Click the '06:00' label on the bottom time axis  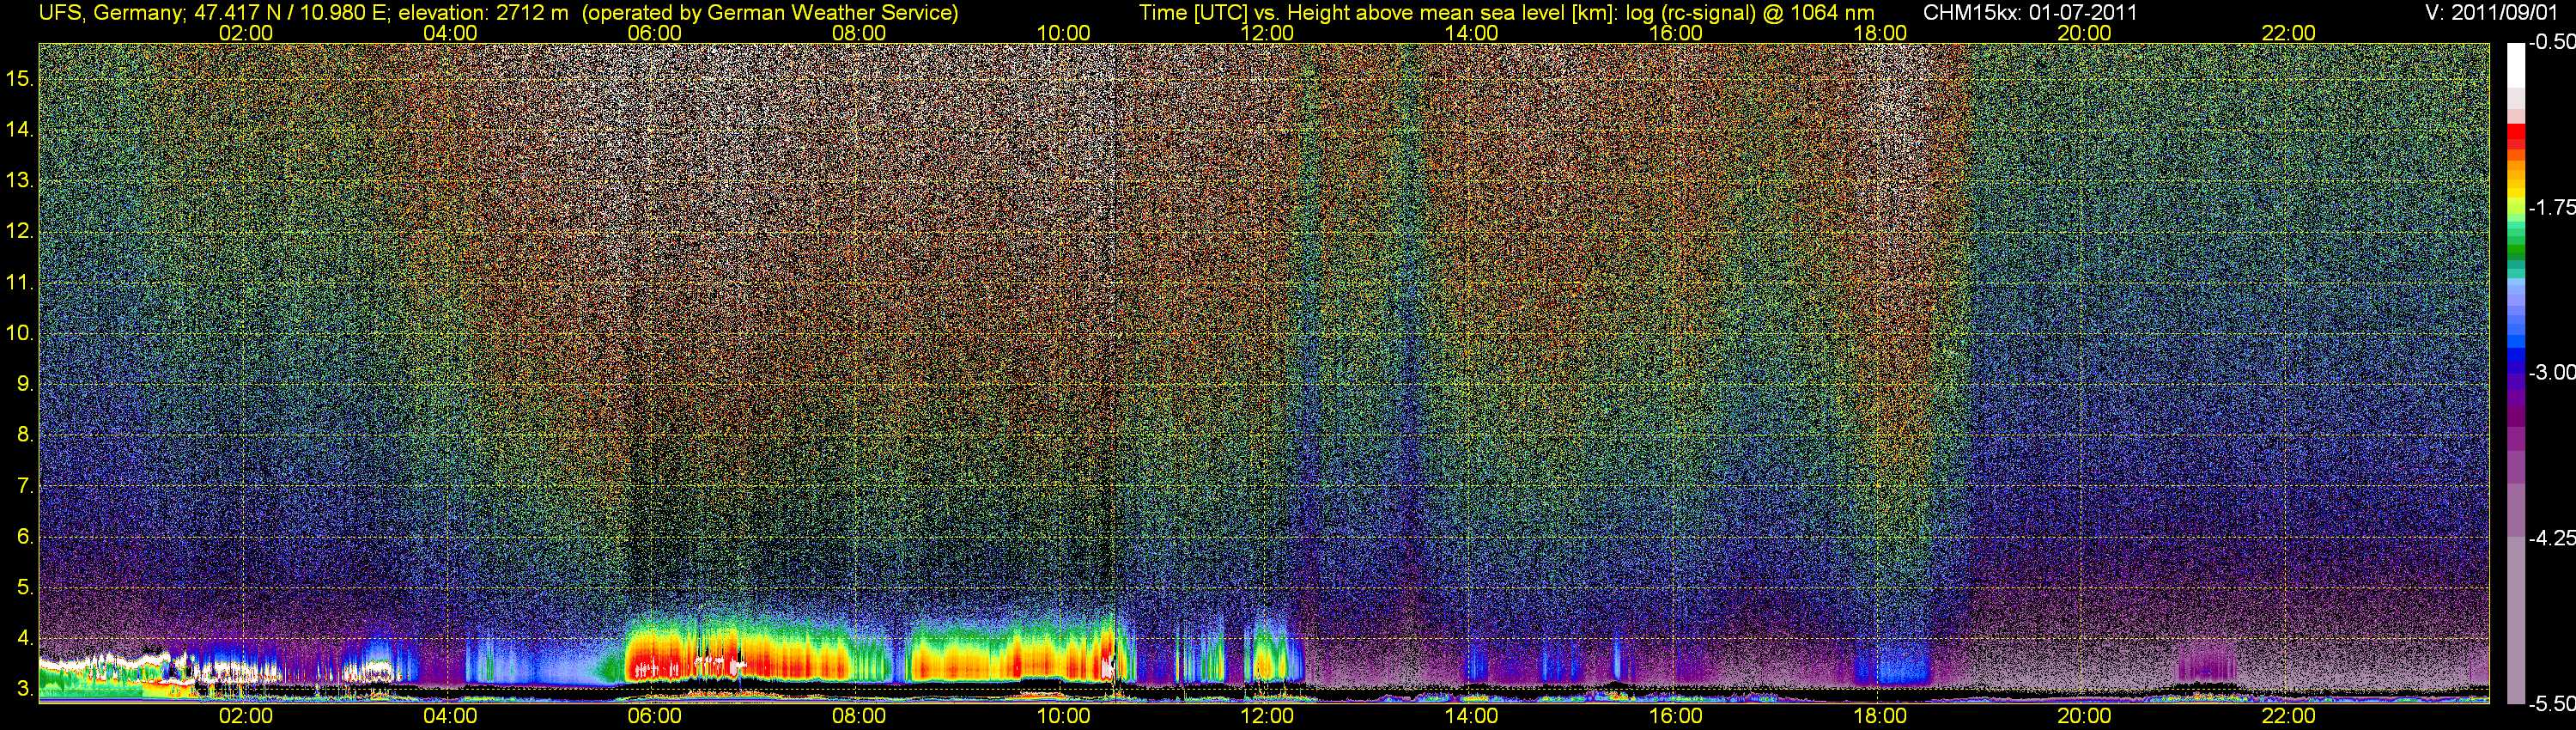pos(654,716)
